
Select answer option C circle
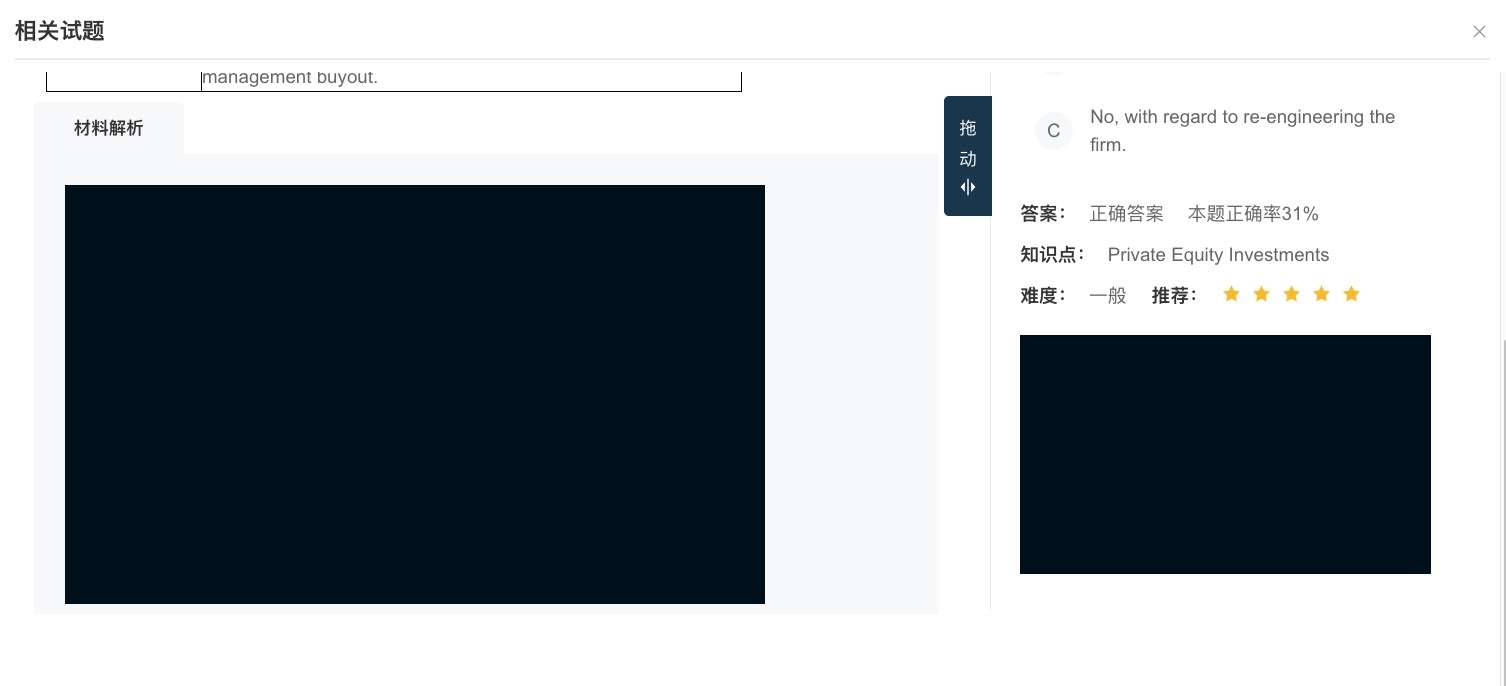(x=1054, y=131)
